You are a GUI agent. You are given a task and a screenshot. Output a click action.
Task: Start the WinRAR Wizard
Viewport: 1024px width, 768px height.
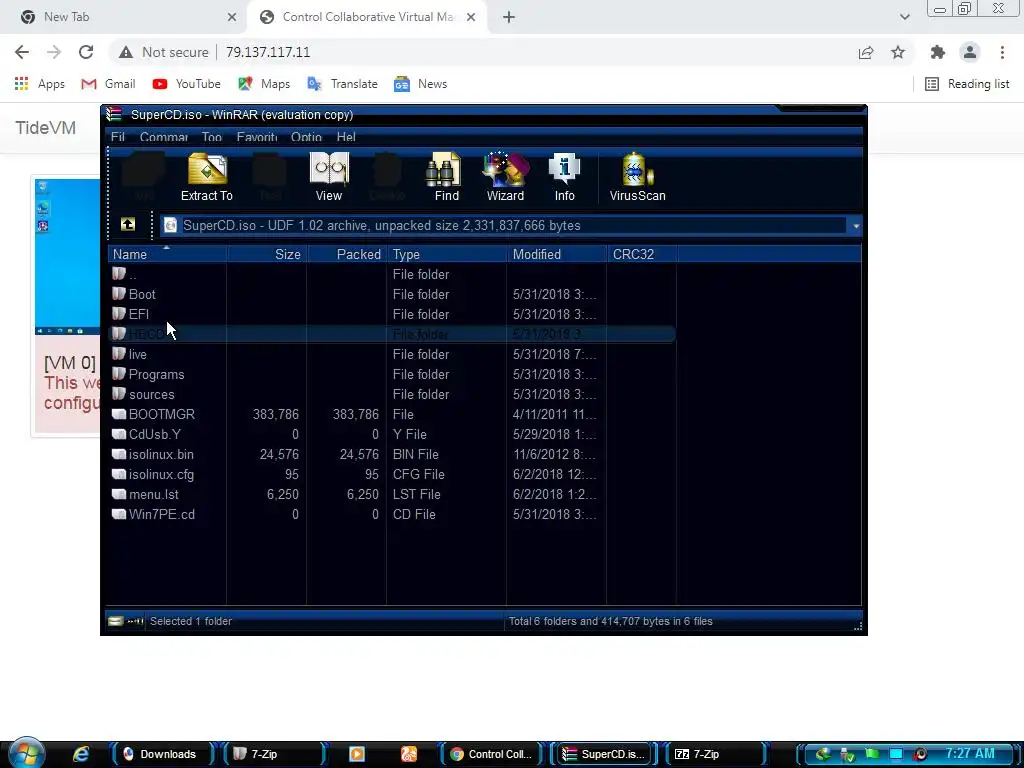point(505,177)
